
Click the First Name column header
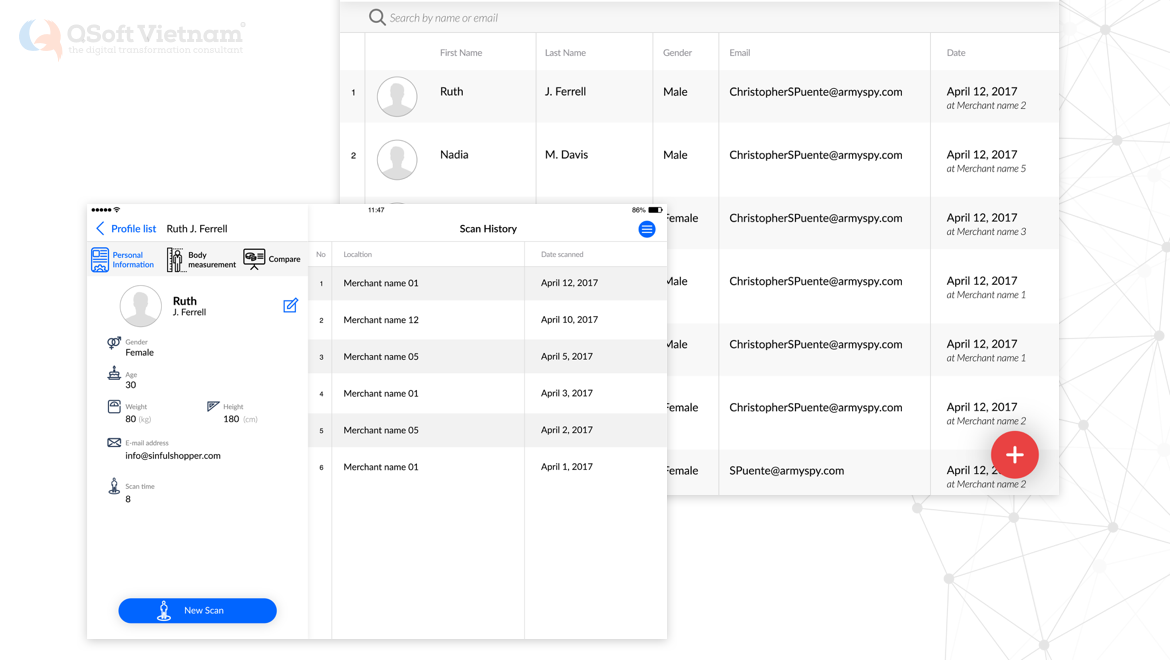coord(460,53)
